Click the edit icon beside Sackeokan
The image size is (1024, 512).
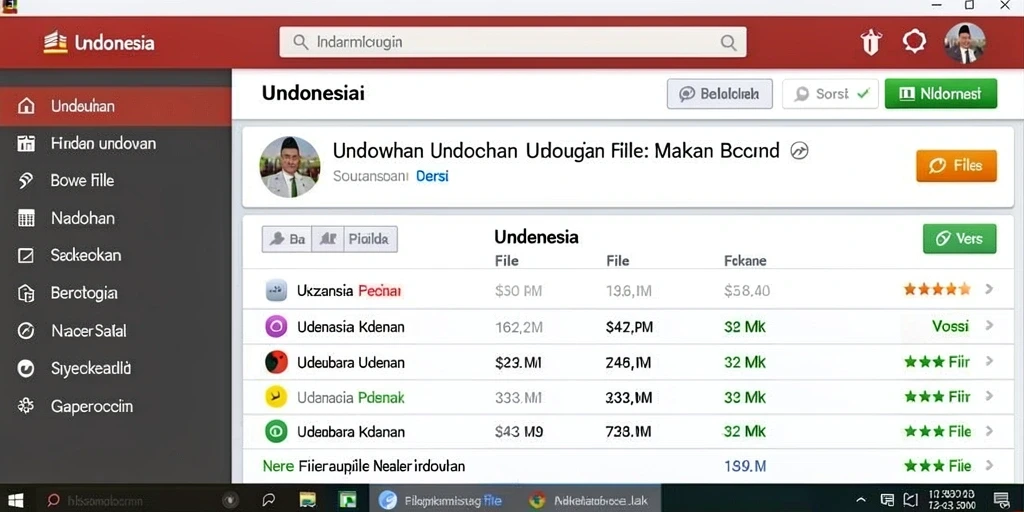click(26, 255)
